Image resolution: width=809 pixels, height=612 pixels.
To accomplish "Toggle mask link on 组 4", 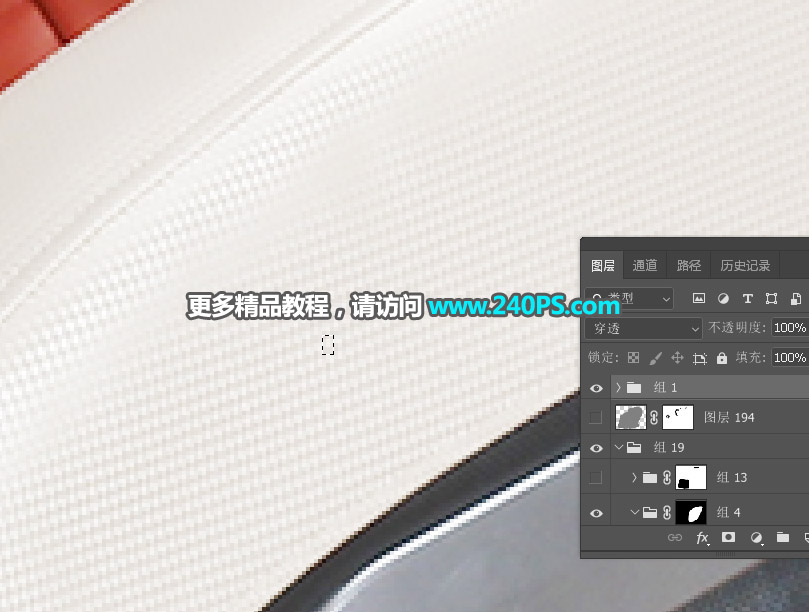I will click(667, 512).
